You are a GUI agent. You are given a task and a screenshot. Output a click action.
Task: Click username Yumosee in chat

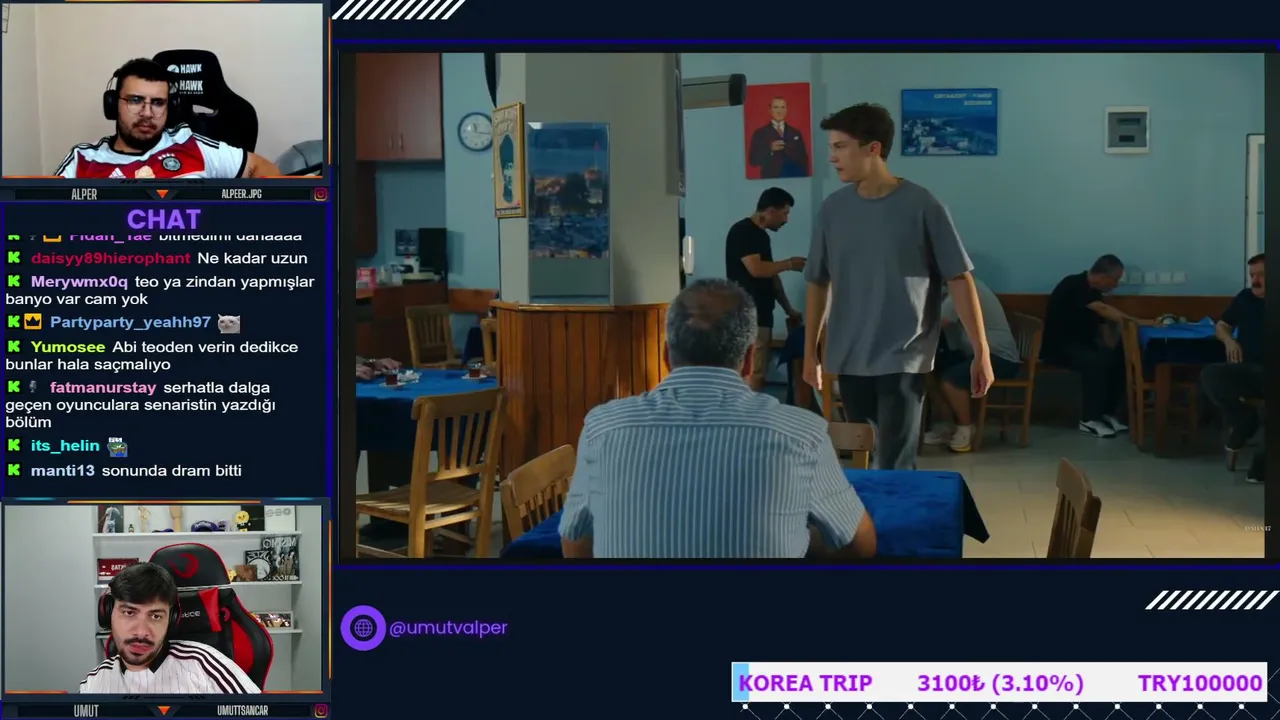(67, 347)
